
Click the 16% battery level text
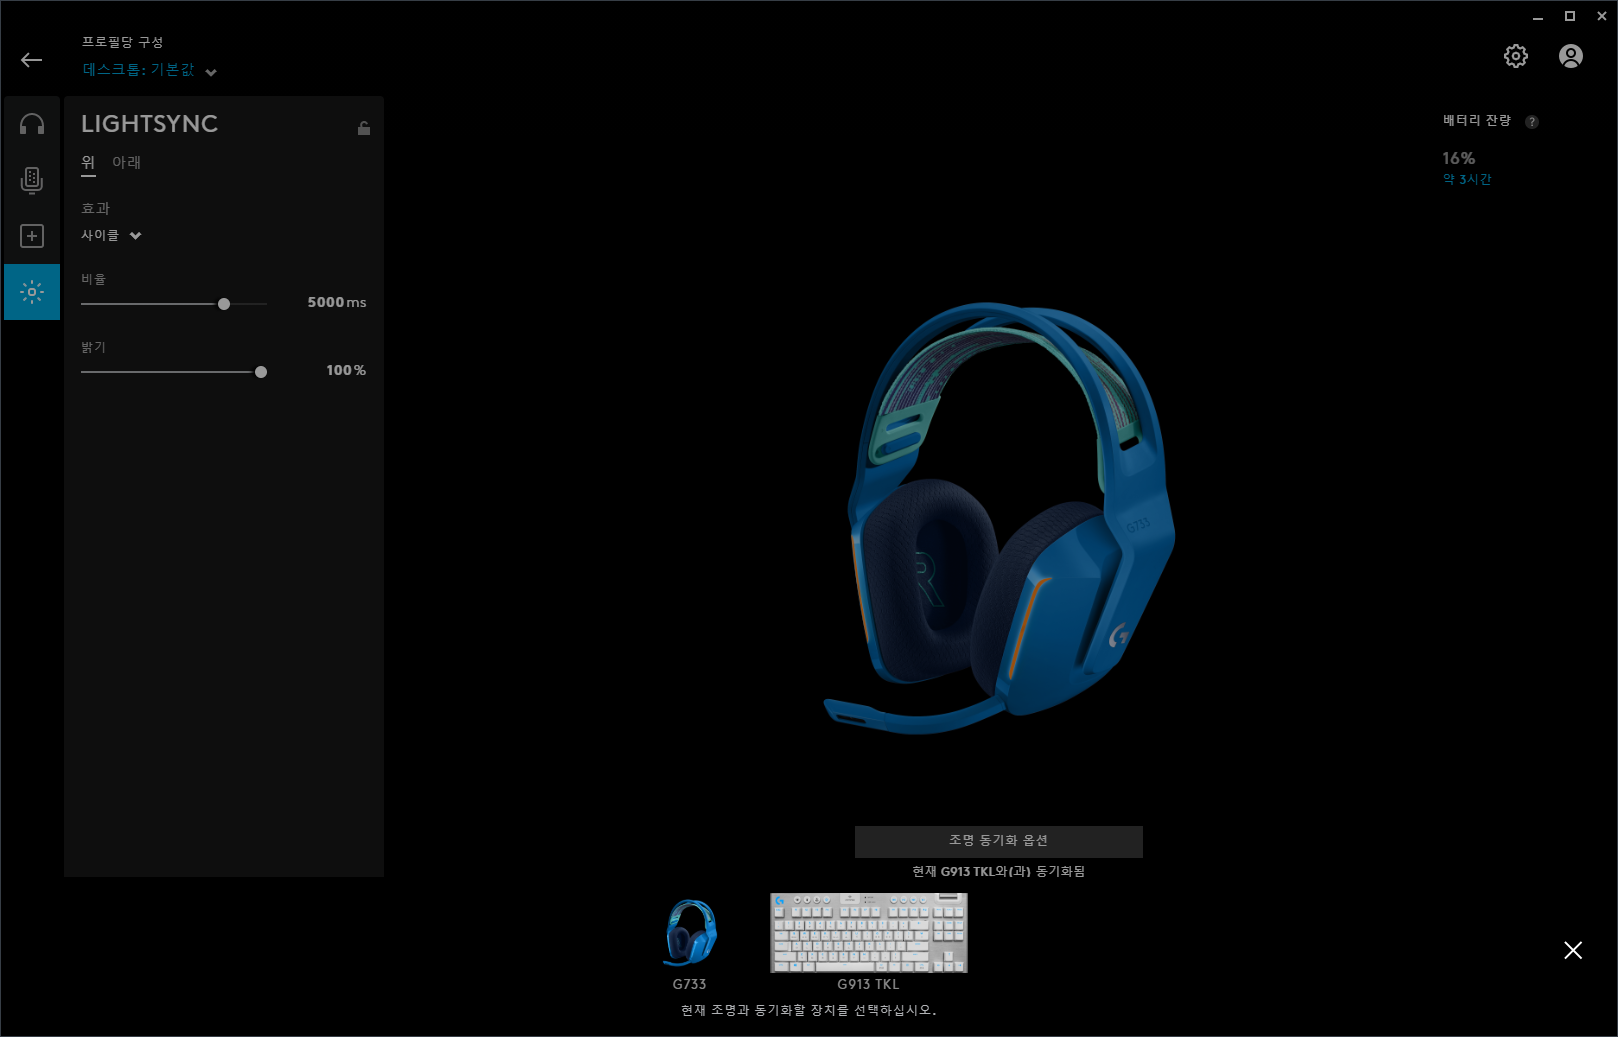pos(1458,158)
